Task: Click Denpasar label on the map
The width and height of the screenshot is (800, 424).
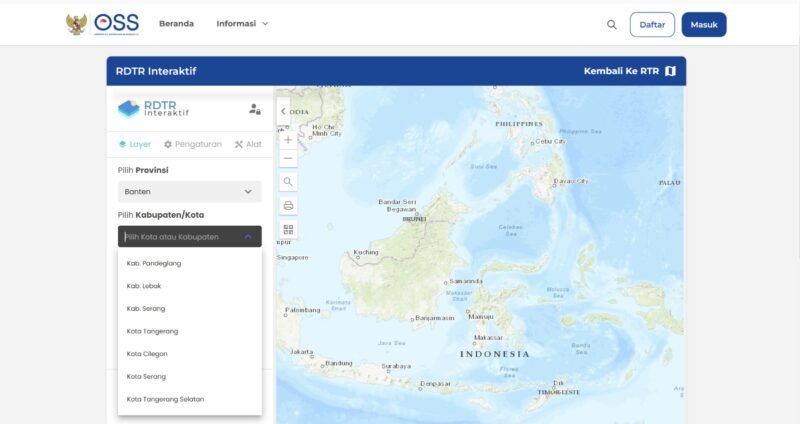Action: [436, 384]
